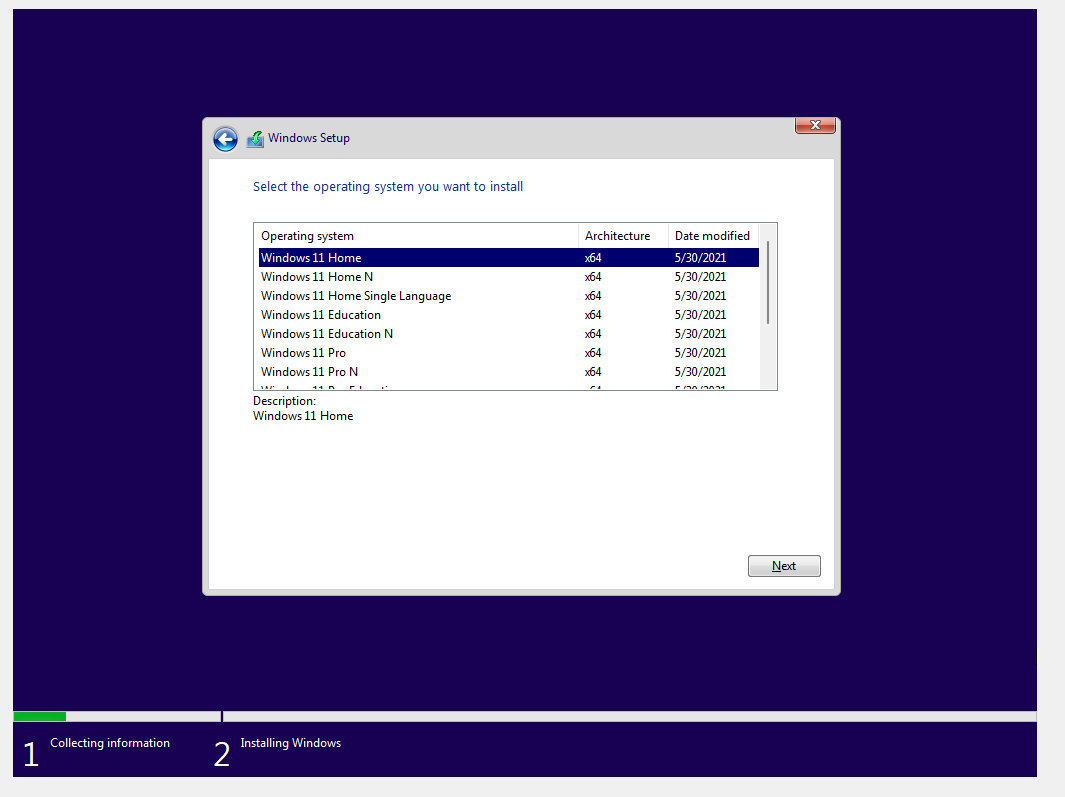
Task: Pick Windows 11 Education N row
Action: [x=509, y=334]
